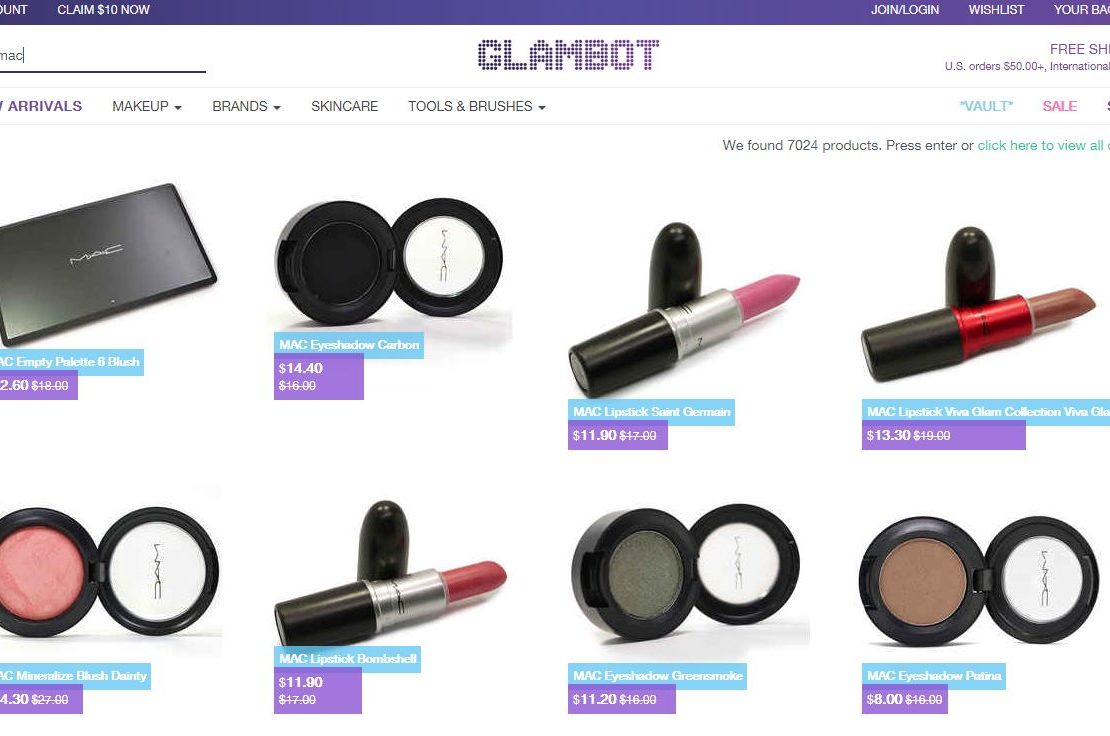This screenshot has width=1110, height=736.
Task: Select the MAC Lipstick Saint Germain image
Action: click(684, 309)
